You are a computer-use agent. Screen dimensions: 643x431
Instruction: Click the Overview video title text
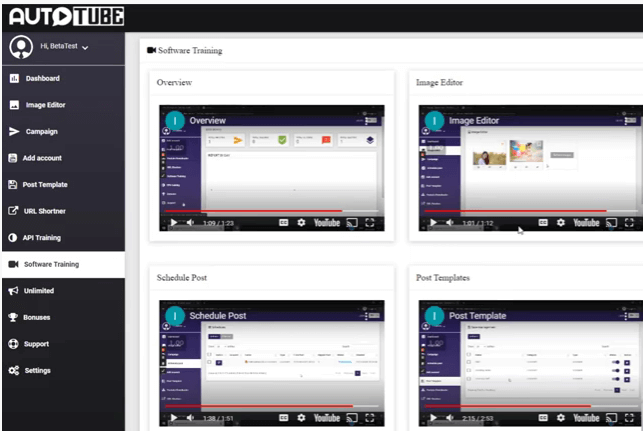pyautogui.click(x=207, y=121)
